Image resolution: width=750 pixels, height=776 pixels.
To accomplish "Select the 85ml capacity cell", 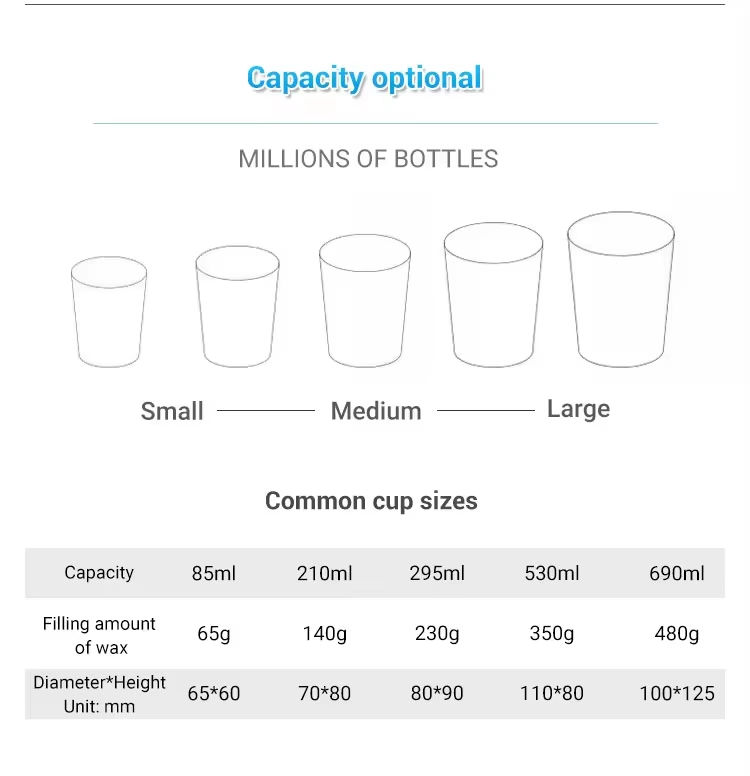I will click(x=214, y=574).
